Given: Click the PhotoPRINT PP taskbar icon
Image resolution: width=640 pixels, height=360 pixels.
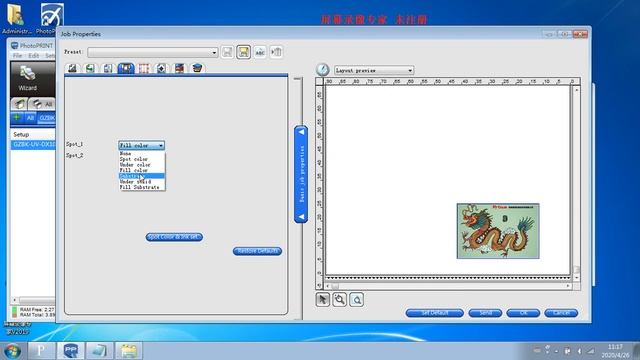Looking at the screenshot, I should [71, 351].
